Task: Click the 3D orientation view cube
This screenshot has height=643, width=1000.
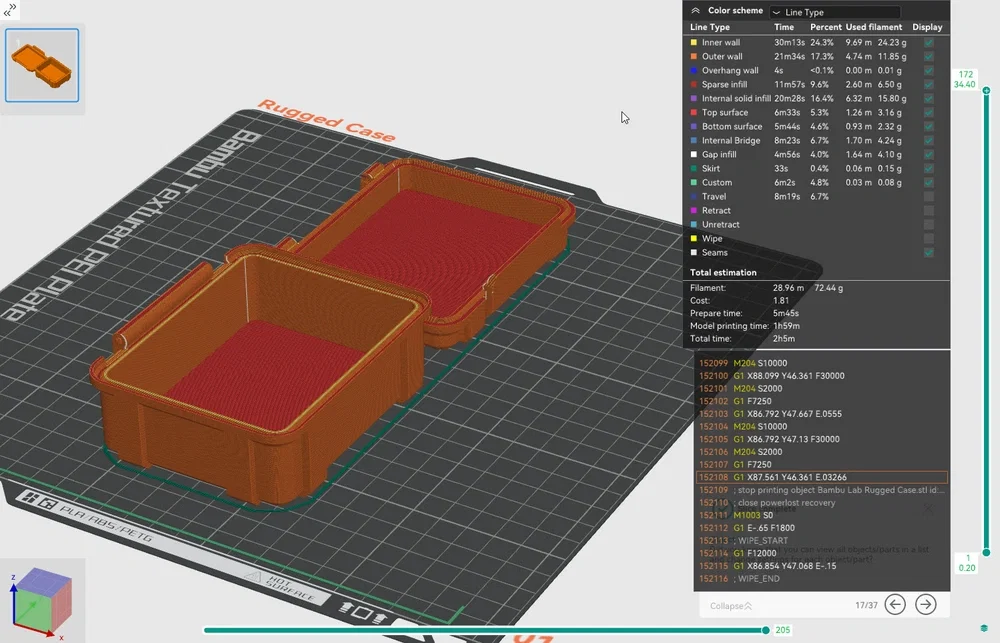Action: point(41,602)
